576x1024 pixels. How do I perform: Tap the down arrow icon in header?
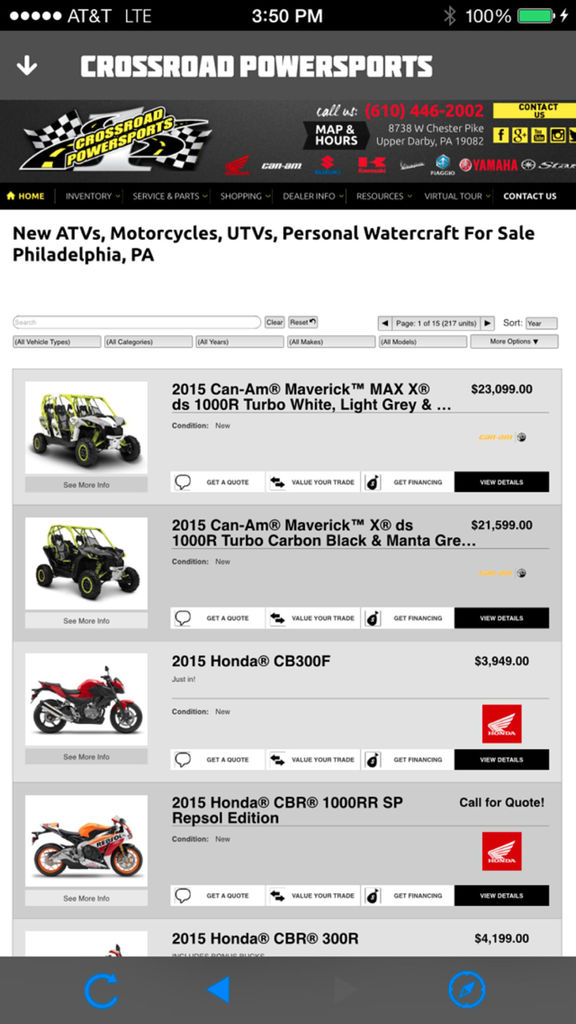[26, 66]
